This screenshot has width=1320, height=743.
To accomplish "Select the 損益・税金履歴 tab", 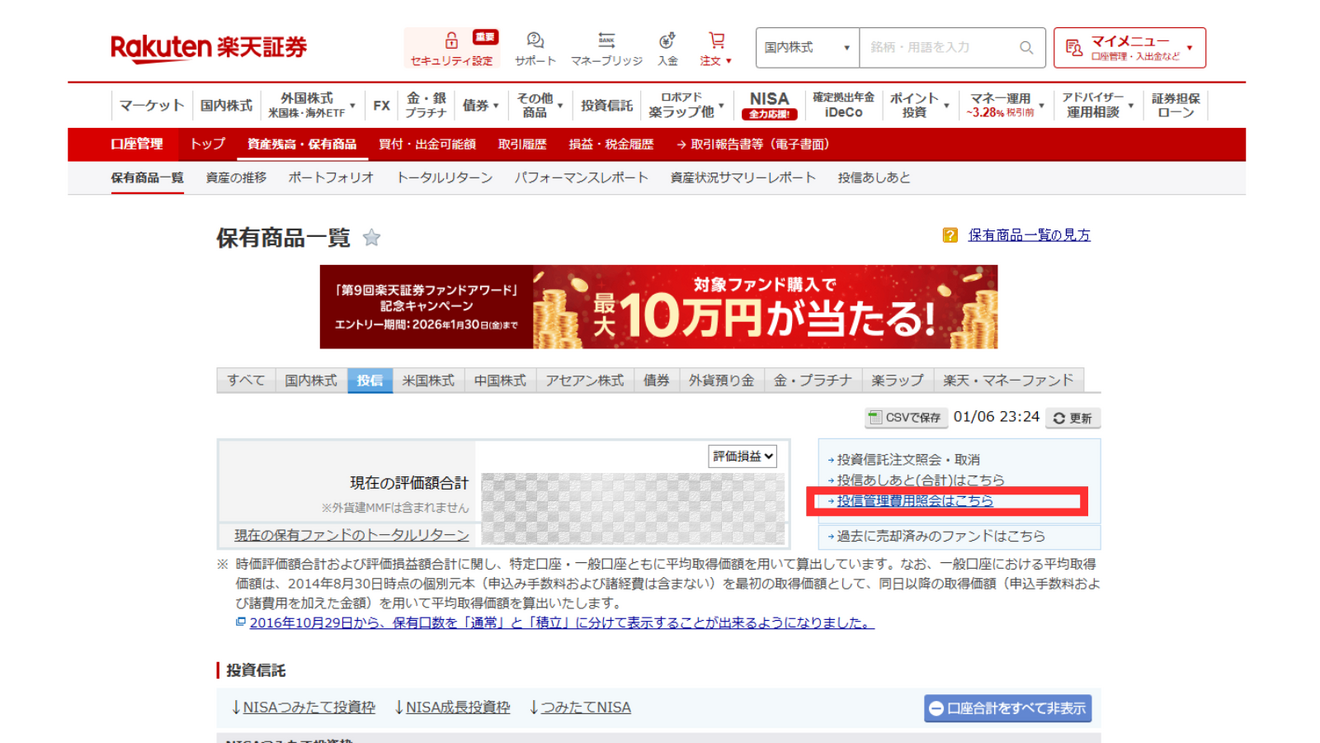I will 611,145.
